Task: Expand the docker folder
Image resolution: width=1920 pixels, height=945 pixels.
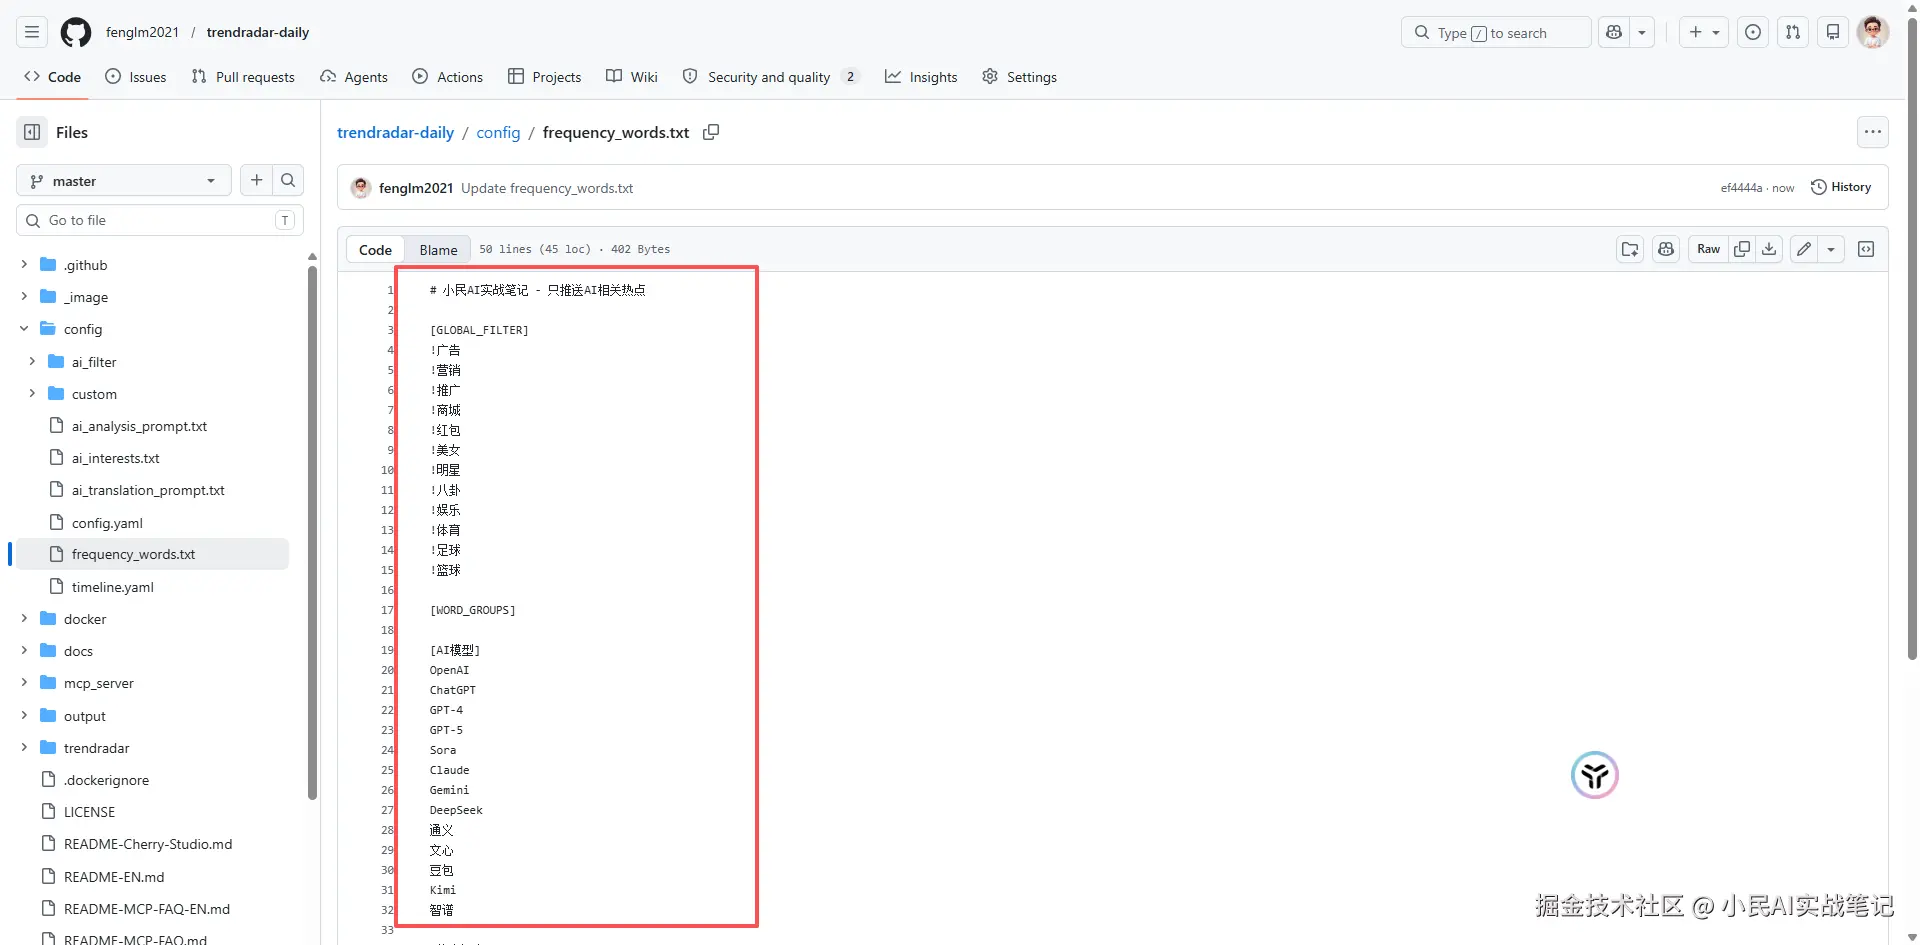Action: (x=24, y=618)
